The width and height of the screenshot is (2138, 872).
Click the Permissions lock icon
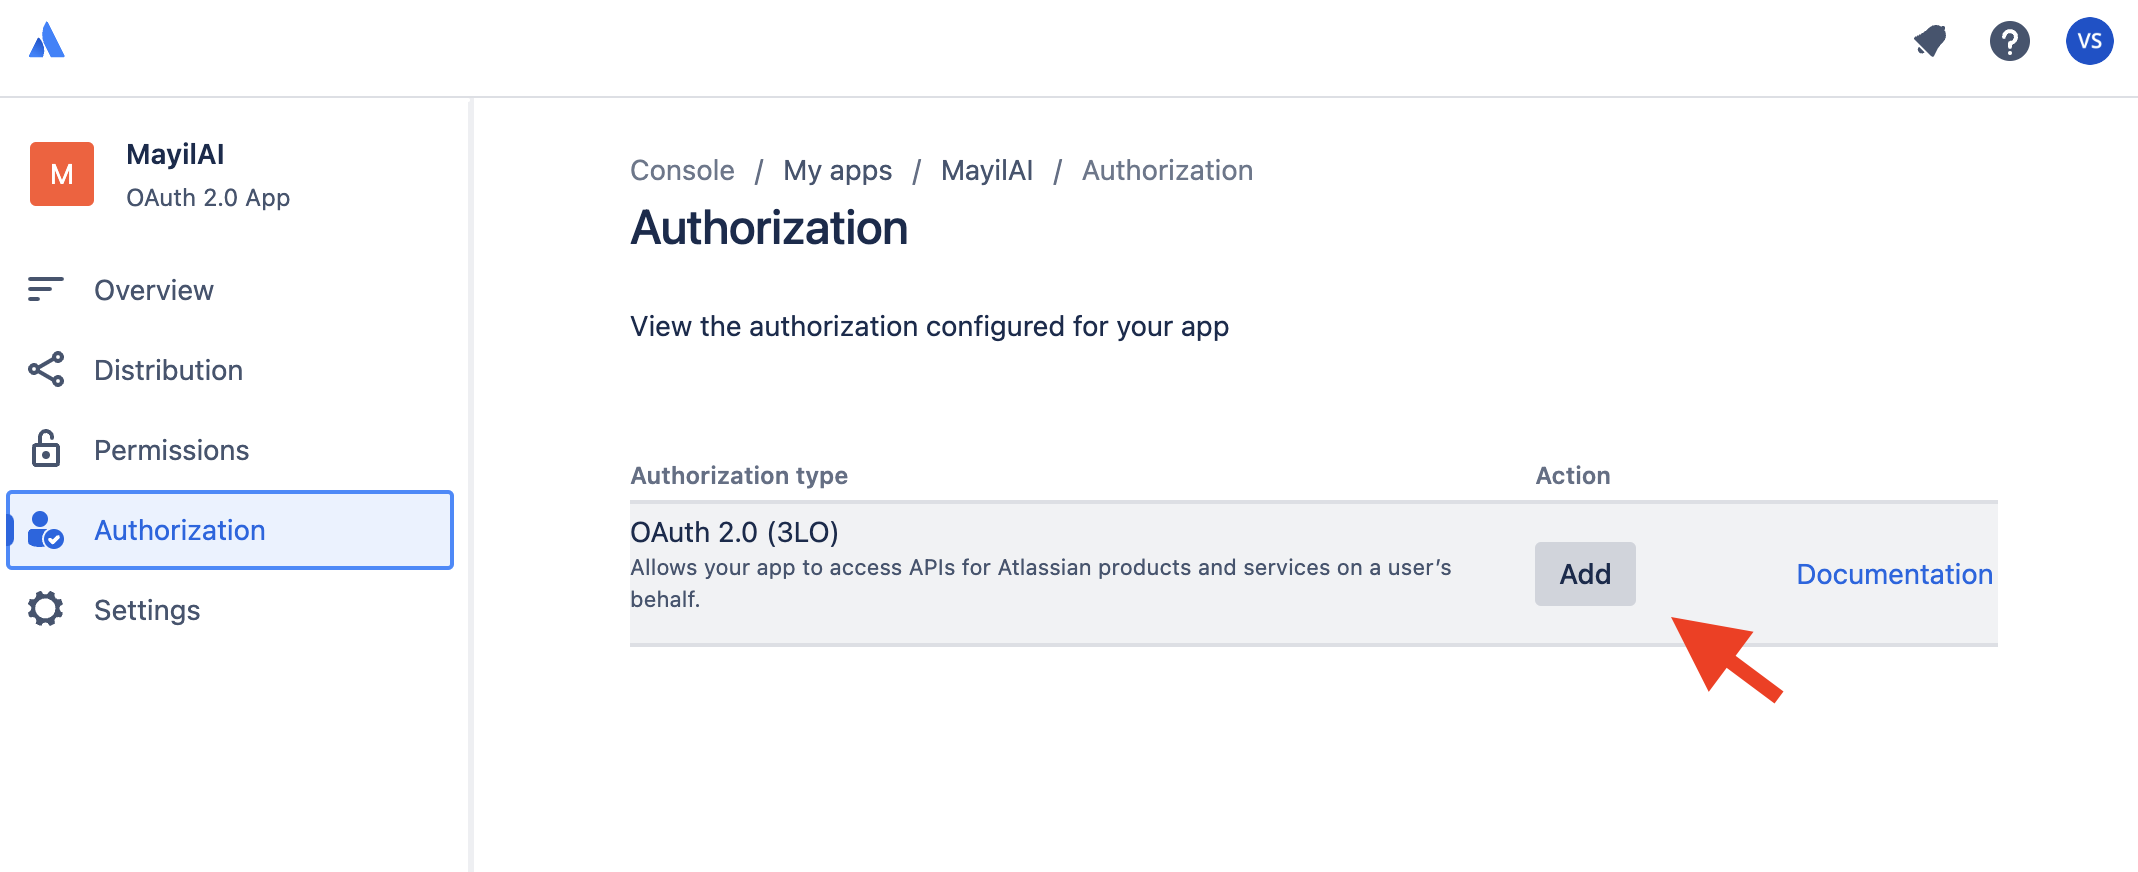click(46, 449)
